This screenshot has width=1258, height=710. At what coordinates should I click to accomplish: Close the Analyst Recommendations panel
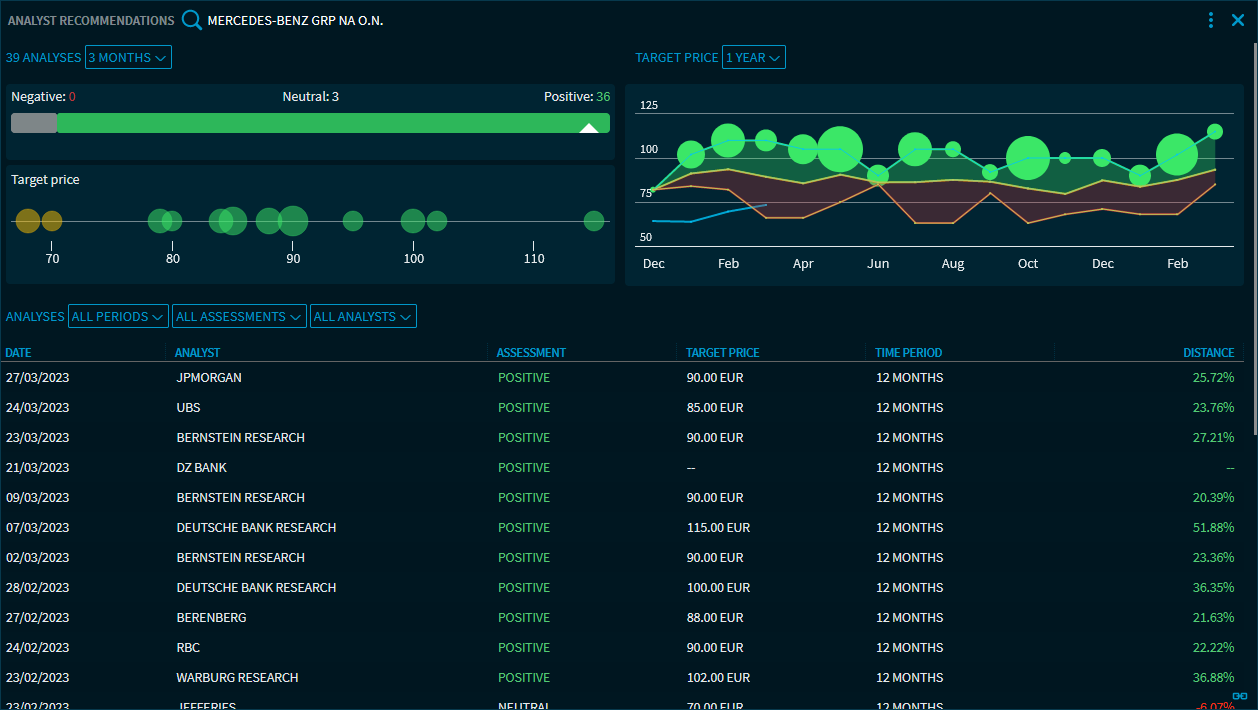tap(1238, 20)
